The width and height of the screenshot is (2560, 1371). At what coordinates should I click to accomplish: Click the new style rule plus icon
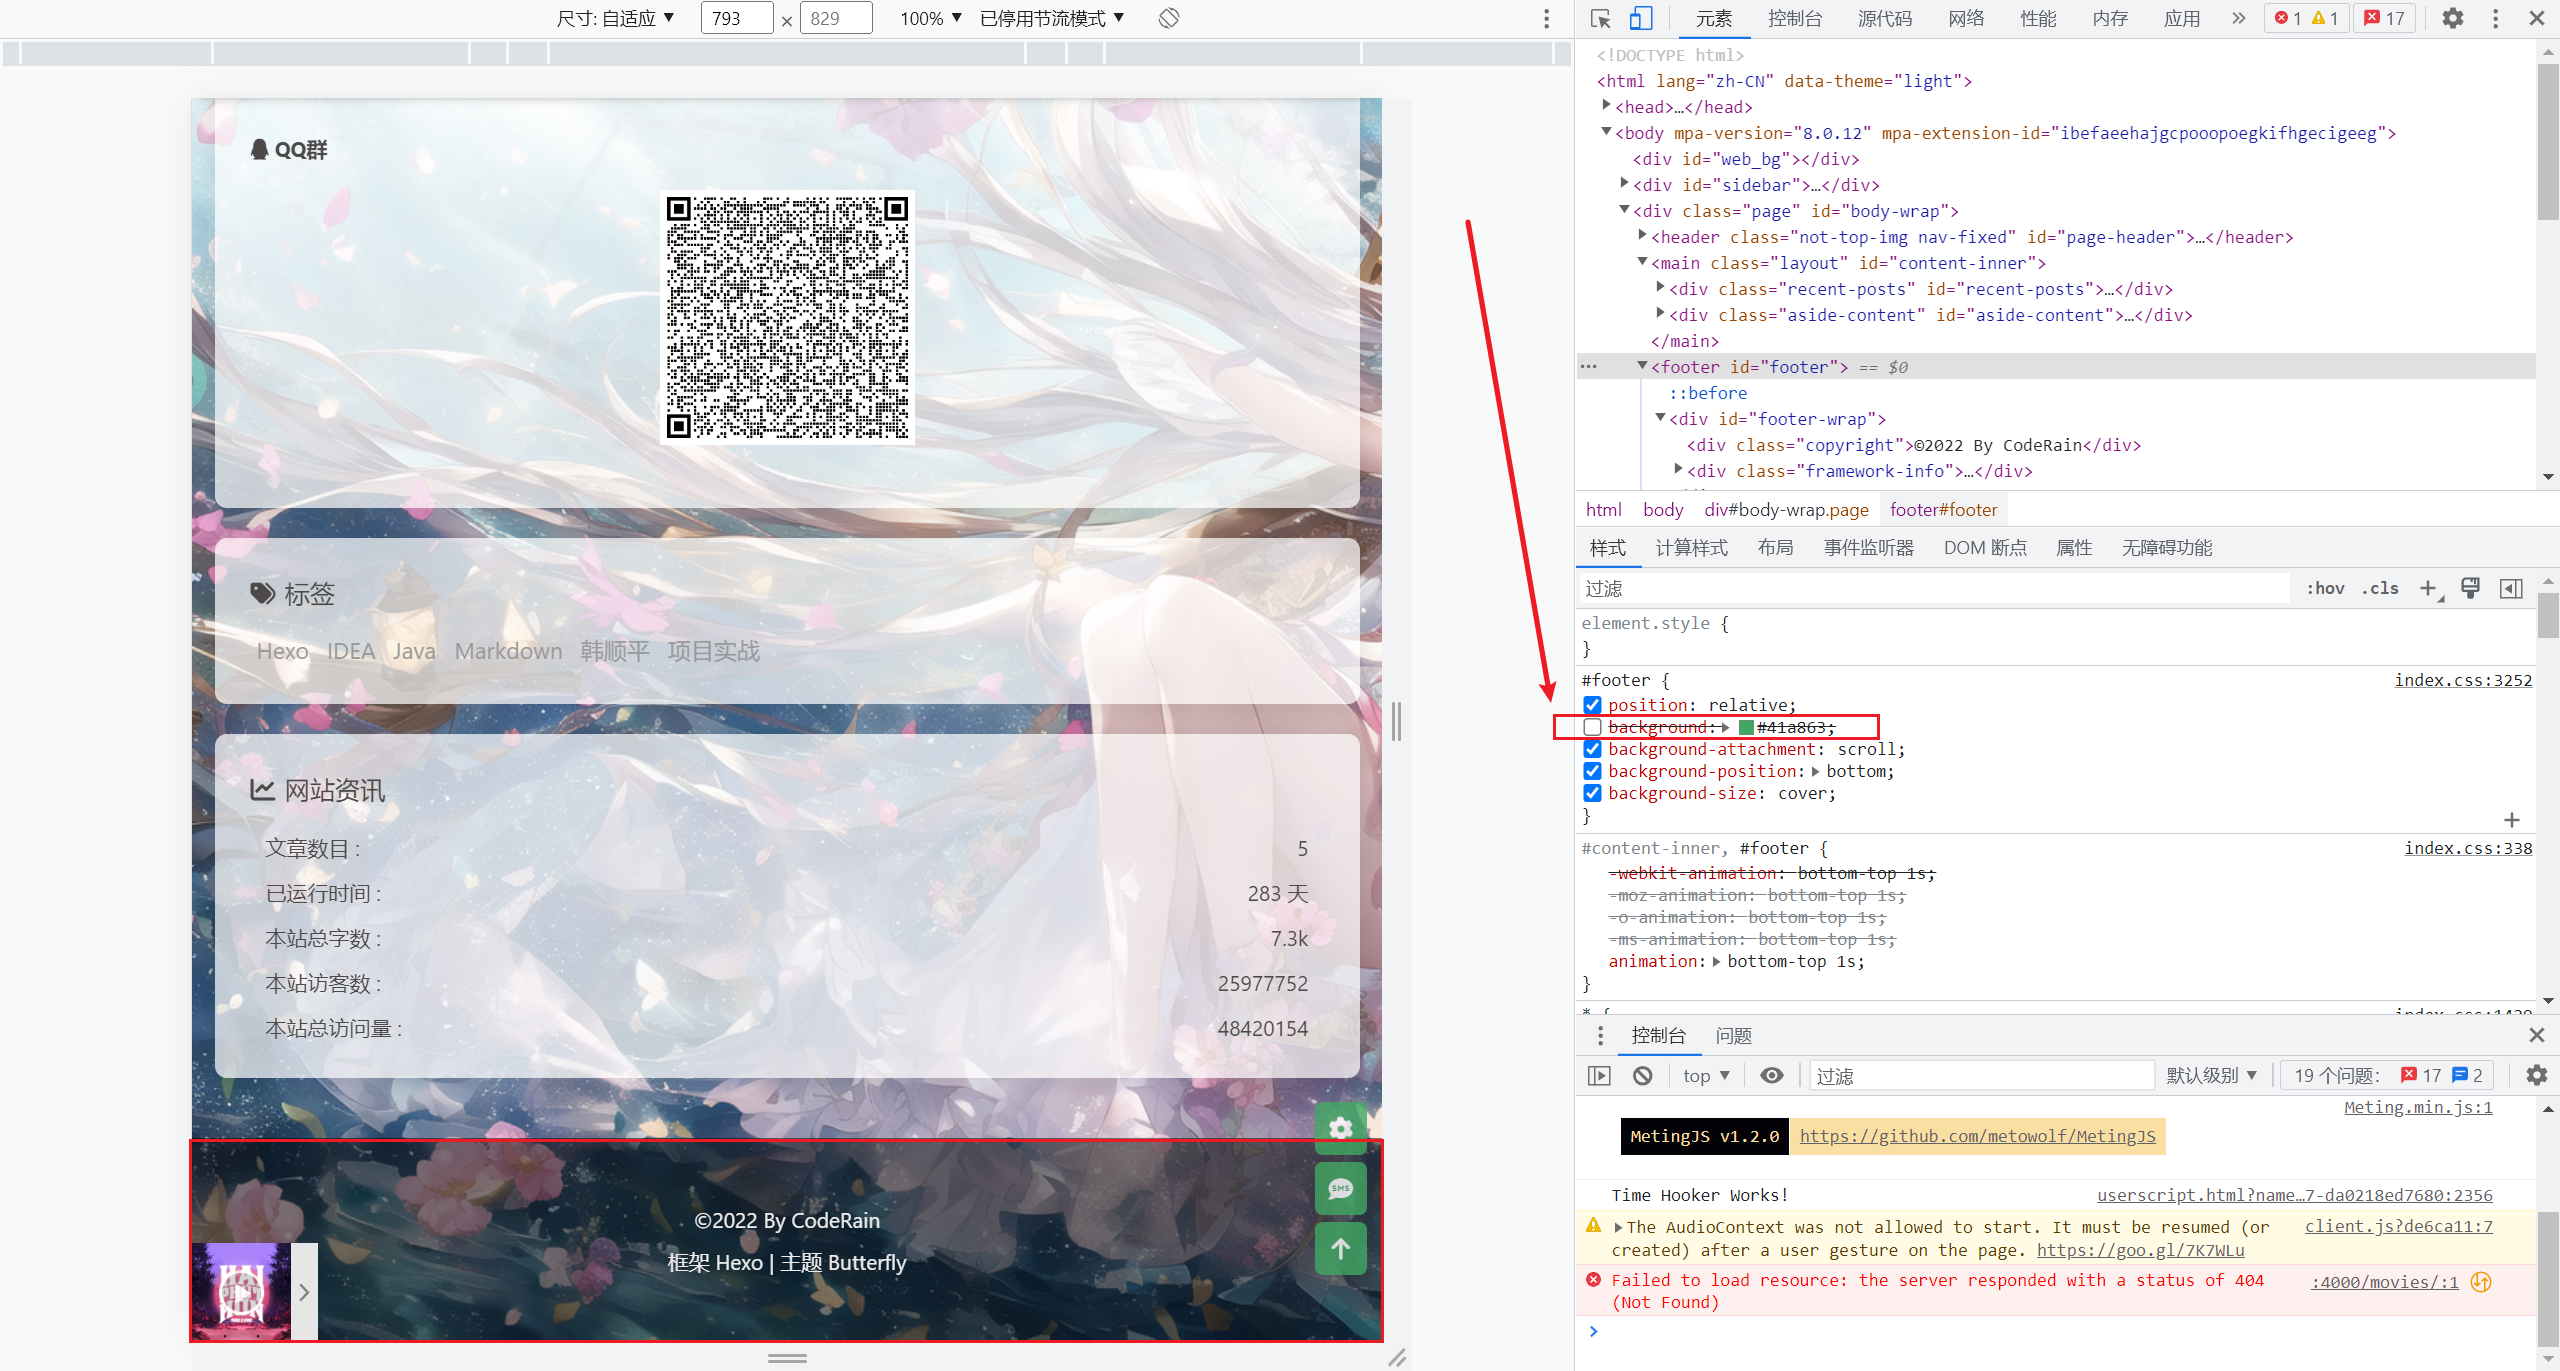tap(2428, 588)
